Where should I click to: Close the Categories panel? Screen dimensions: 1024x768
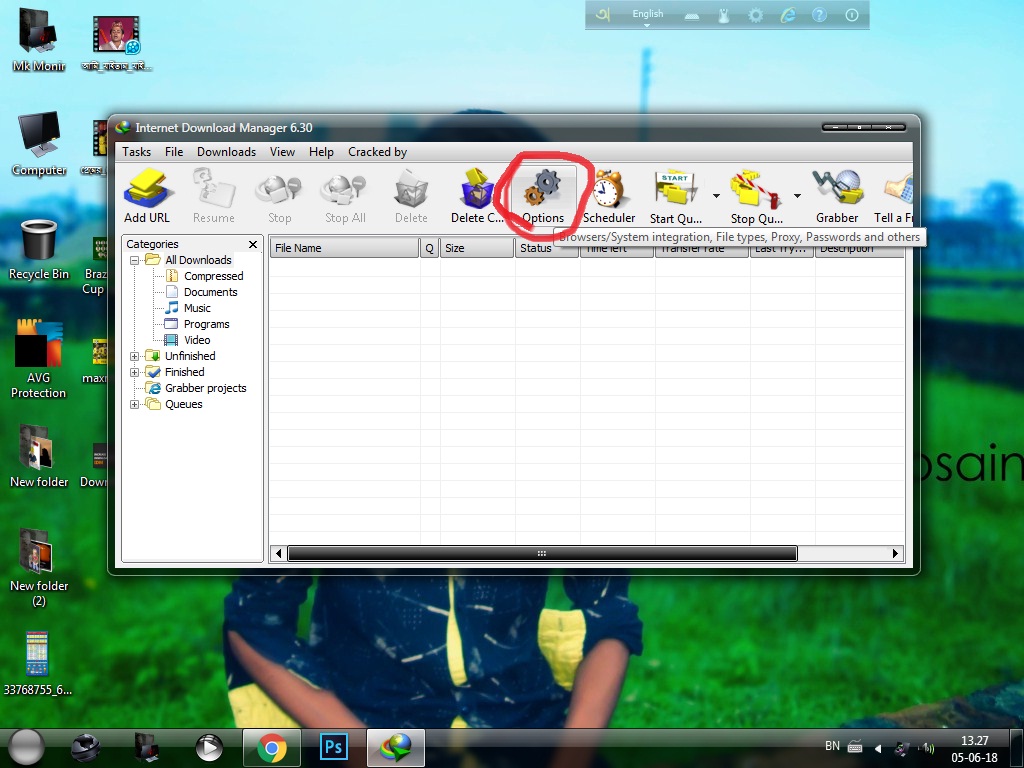pyautogui.click(x=253, y=244)
